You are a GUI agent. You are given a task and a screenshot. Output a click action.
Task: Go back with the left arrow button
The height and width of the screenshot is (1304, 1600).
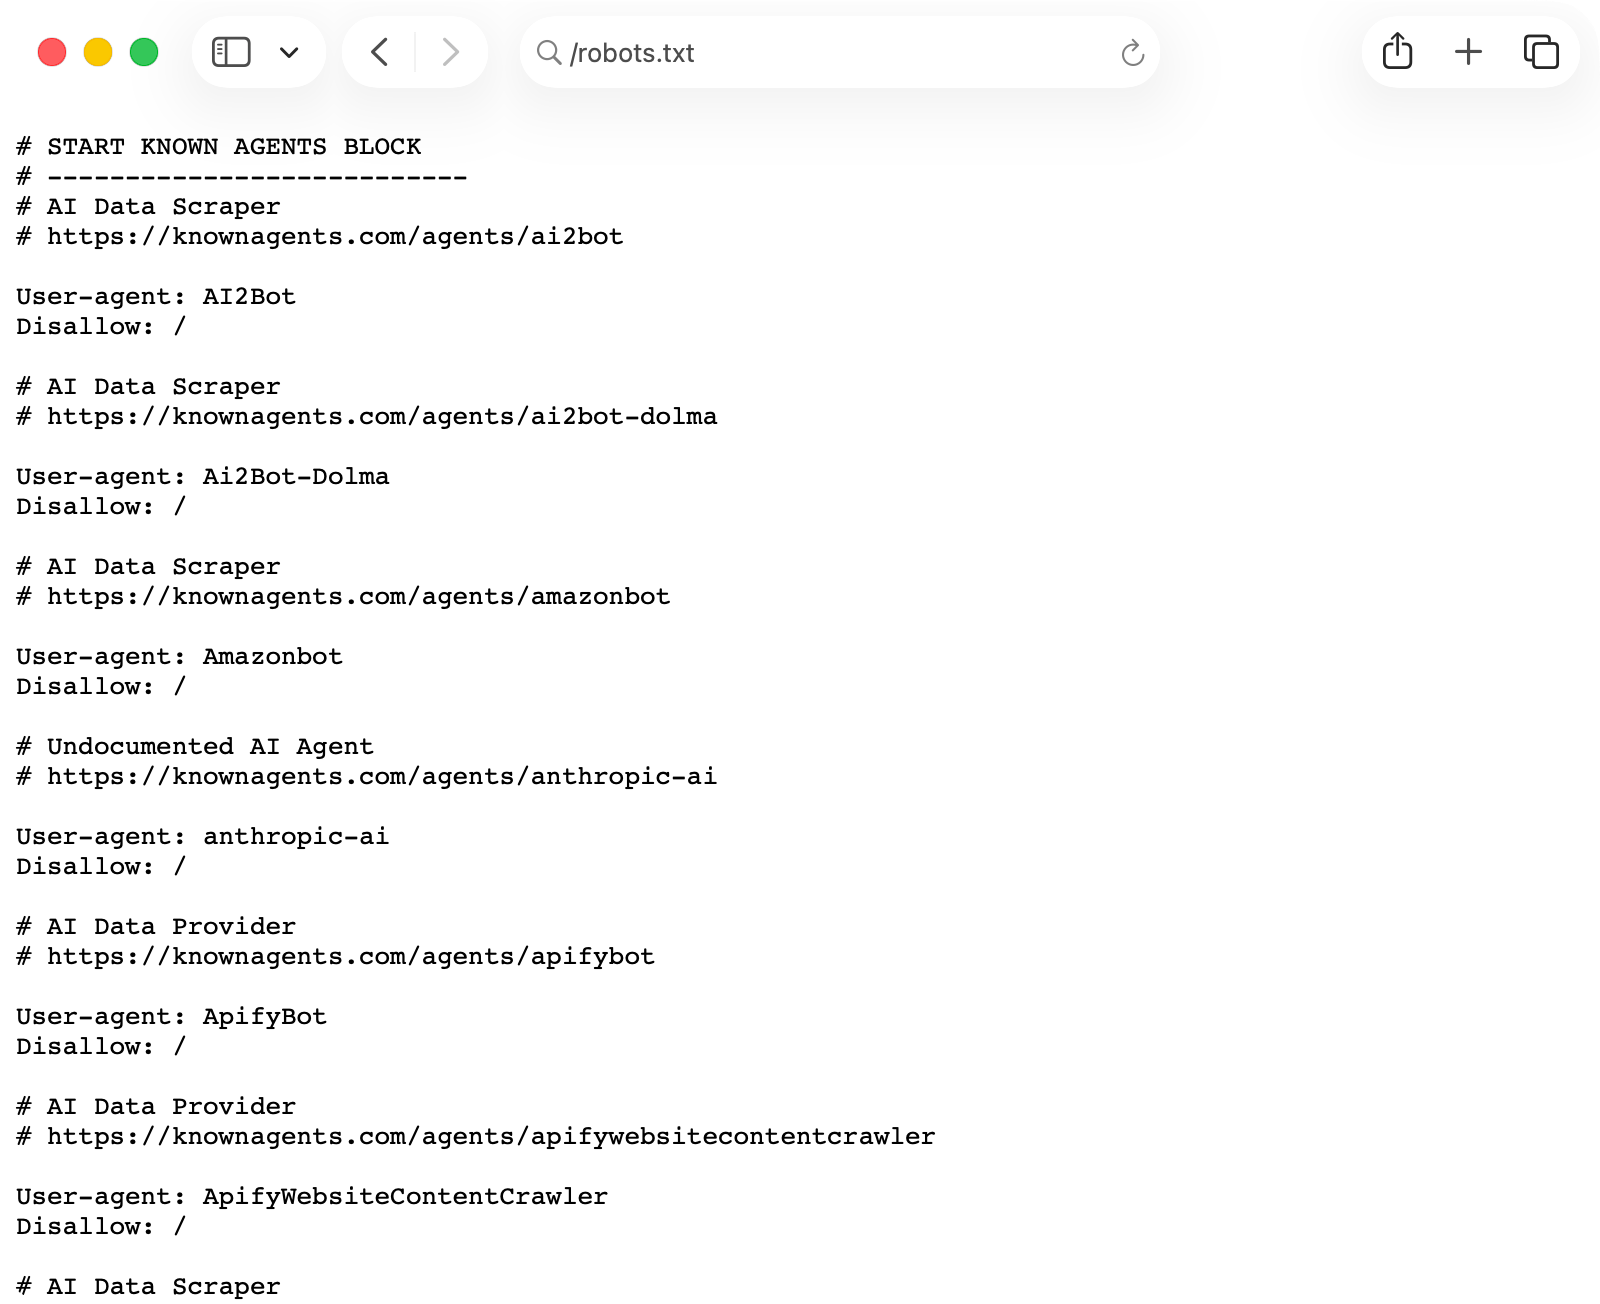[x=380, y=52]
